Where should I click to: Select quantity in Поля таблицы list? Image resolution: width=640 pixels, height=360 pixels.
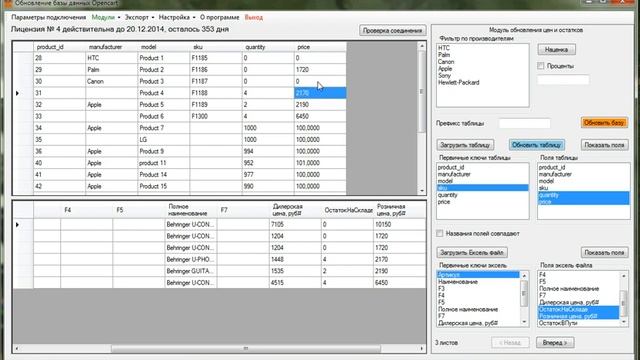coord(583,195)
